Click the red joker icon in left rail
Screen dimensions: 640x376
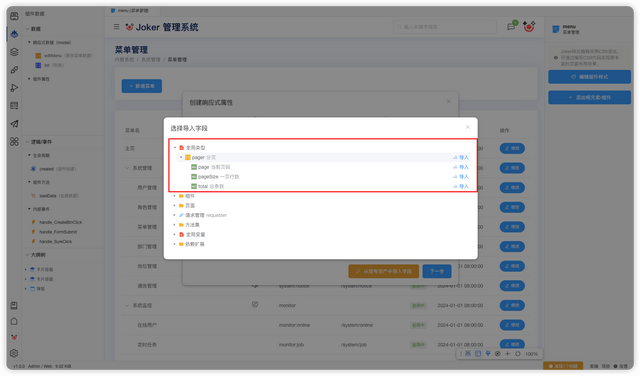point(14,337)
